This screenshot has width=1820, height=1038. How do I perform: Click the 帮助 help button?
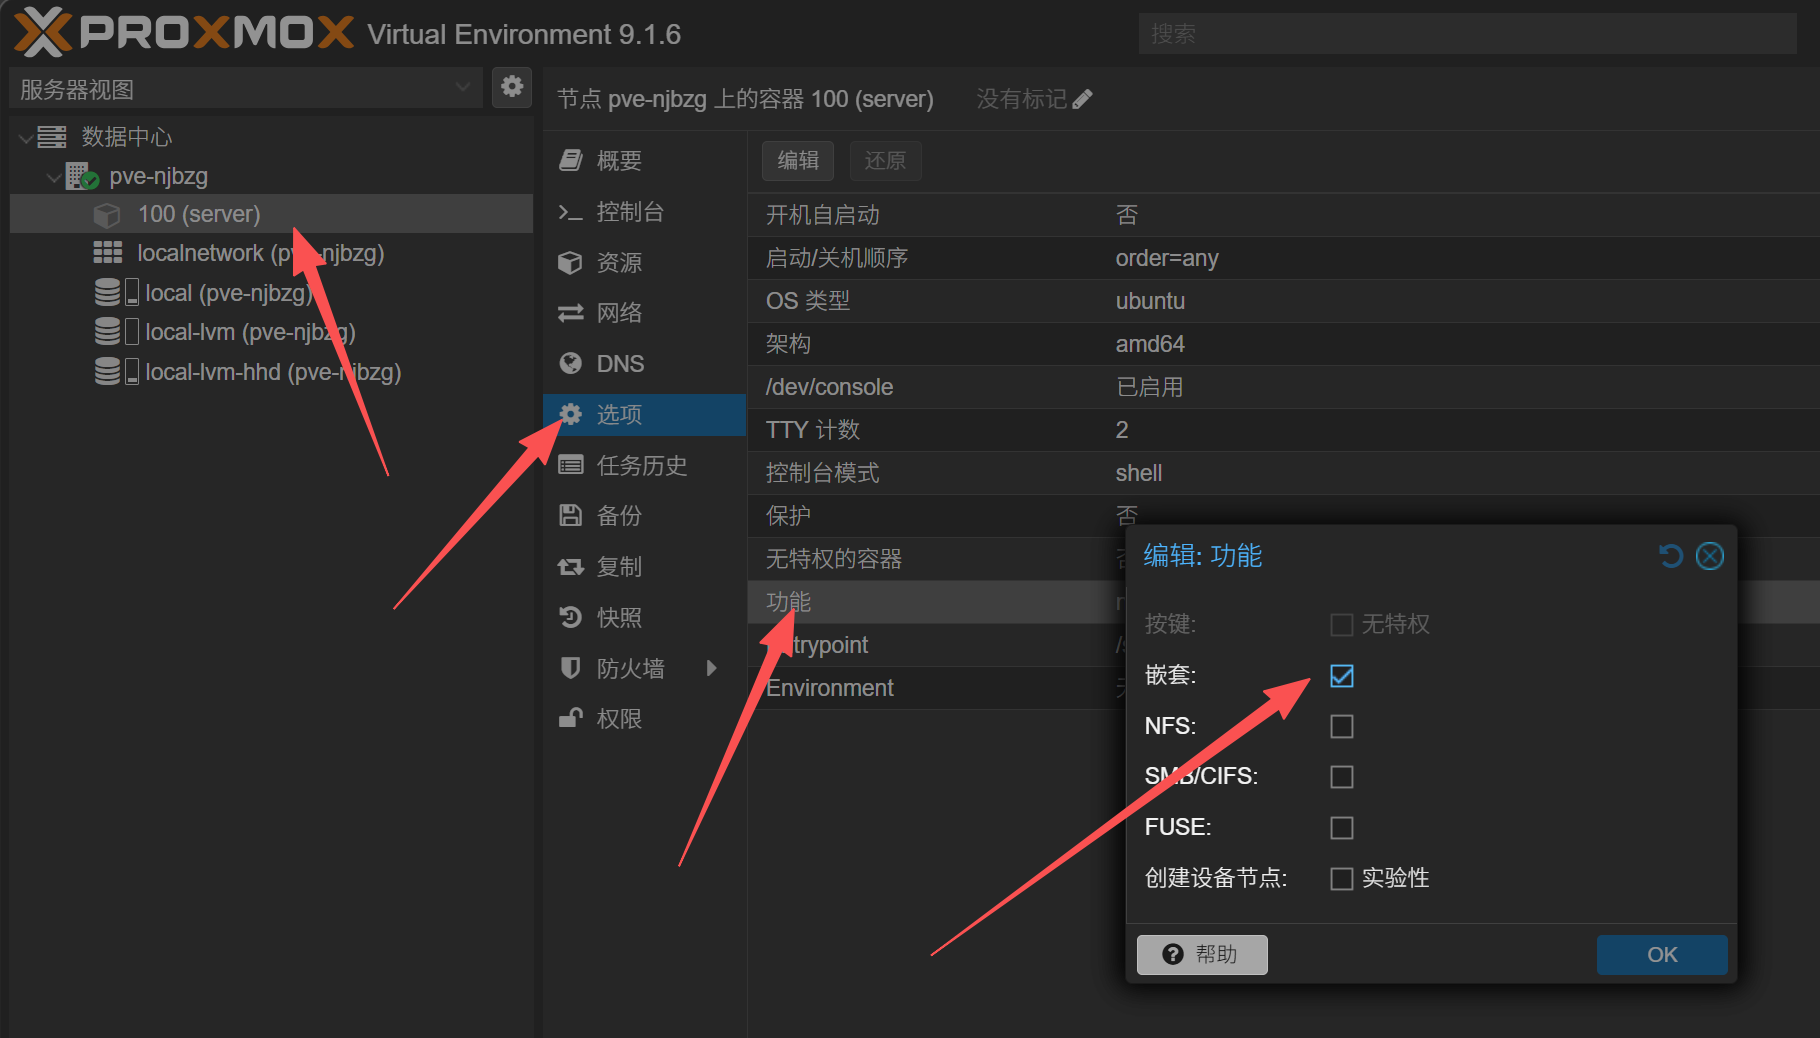1201,955
